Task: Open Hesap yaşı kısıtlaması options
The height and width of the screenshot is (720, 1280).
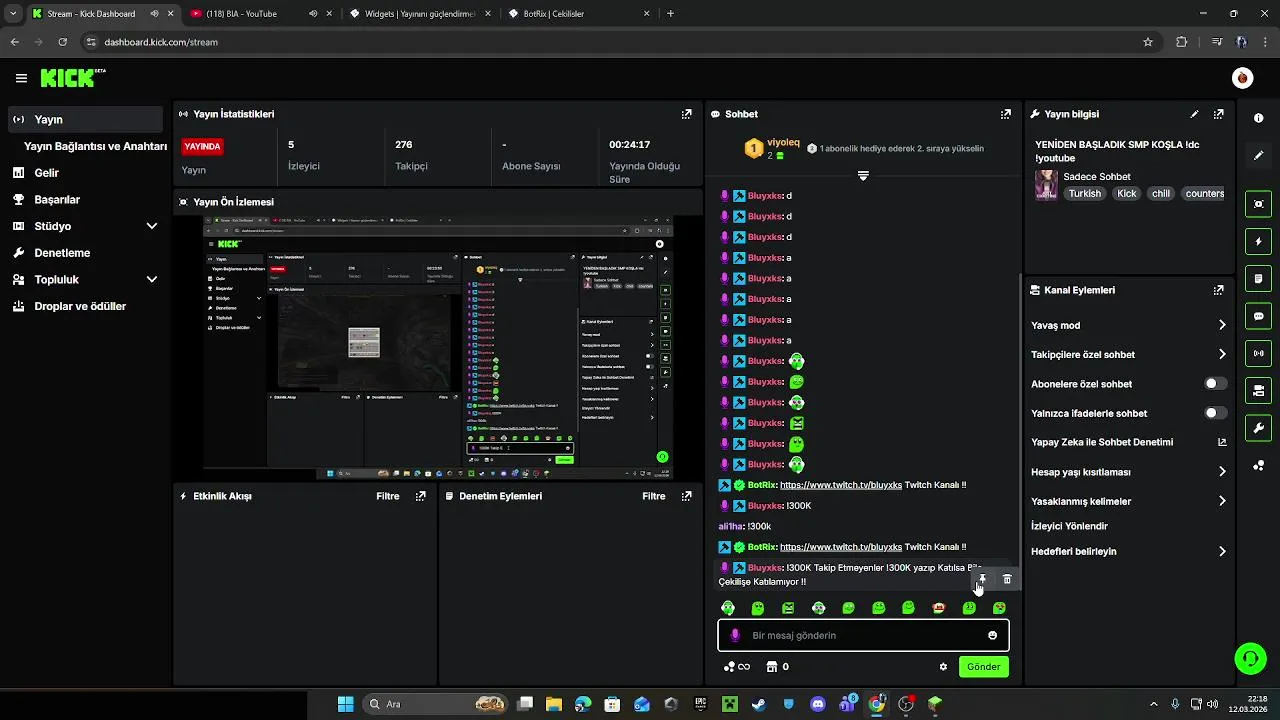Action: tap(1128, 472)
